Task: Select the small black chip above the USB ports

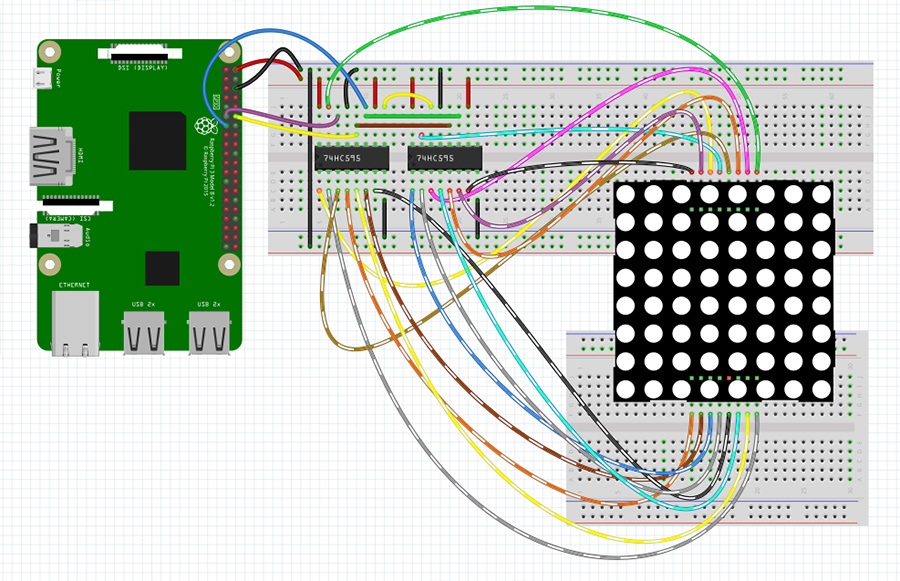Action: coord(162,268)
